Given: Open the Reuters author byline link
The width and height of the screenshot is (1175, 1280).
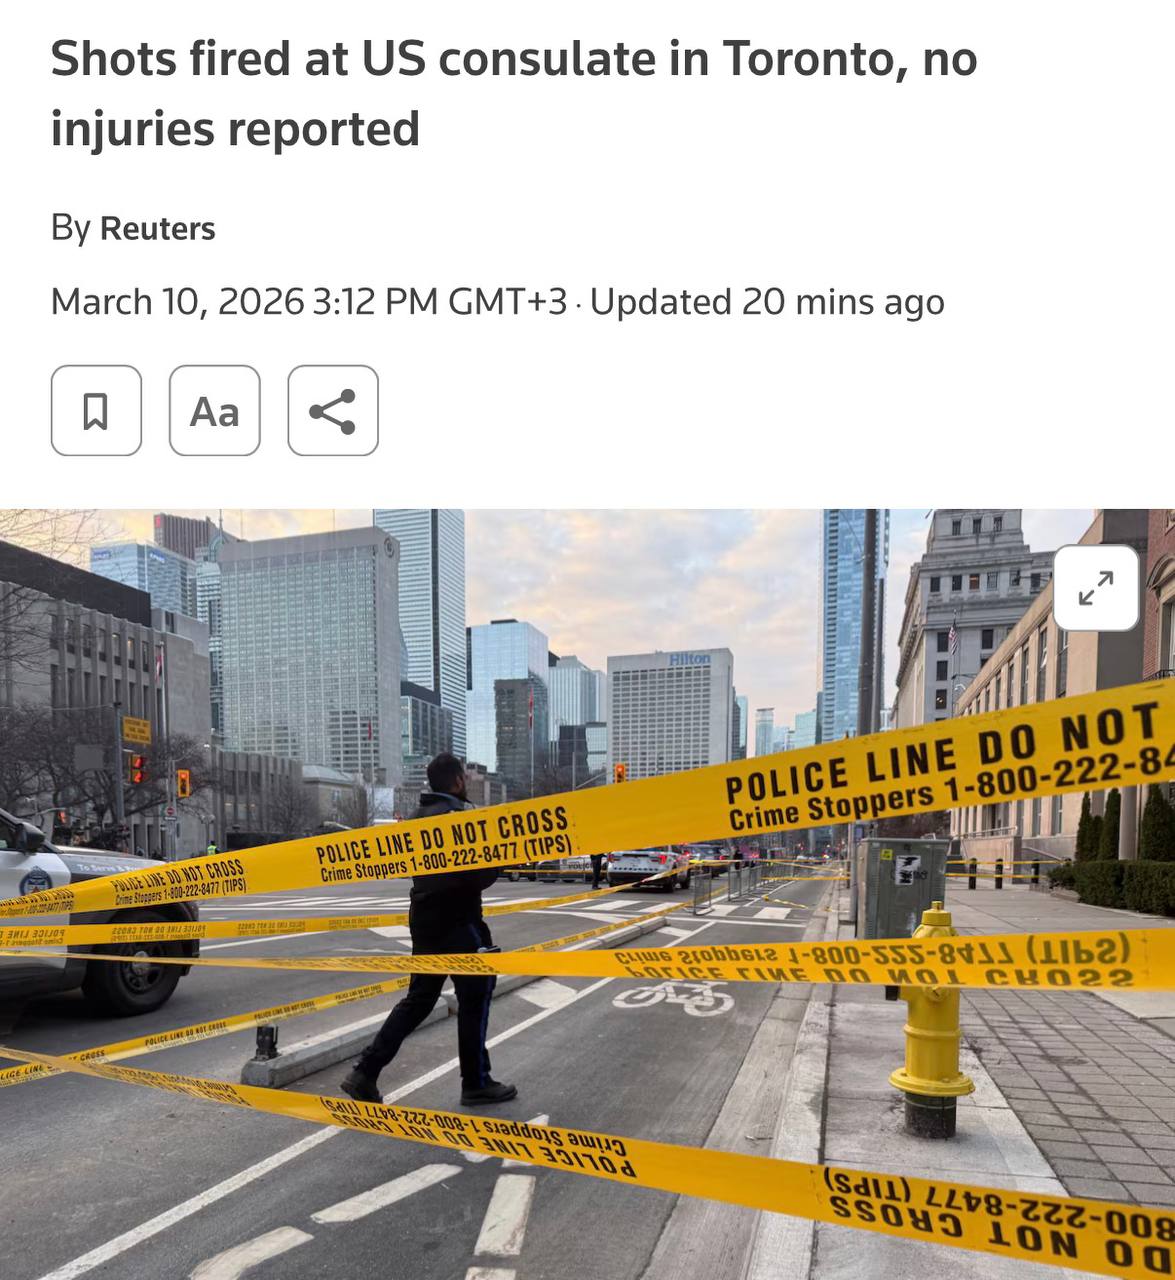Looking at the screenshot, I should click(x=158, y=228).
